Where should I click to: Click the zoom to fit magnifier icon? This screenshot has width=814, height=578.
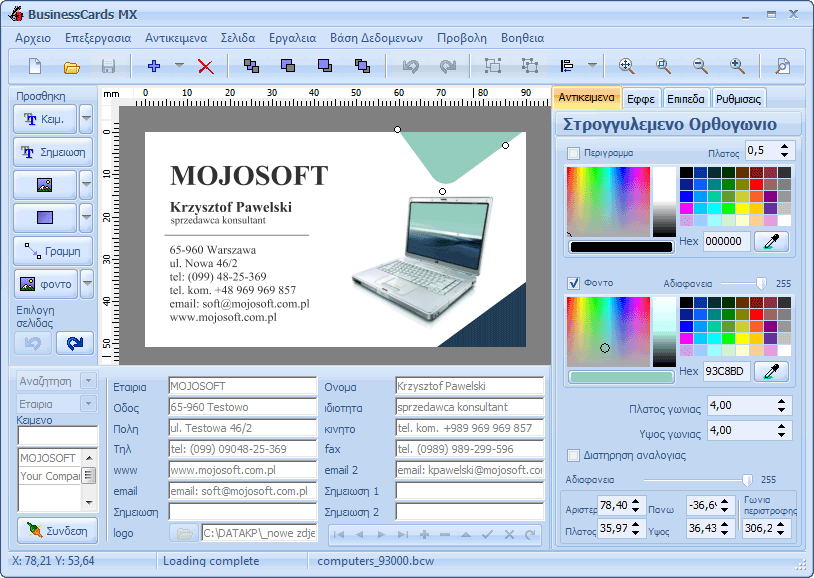(627, 66)
